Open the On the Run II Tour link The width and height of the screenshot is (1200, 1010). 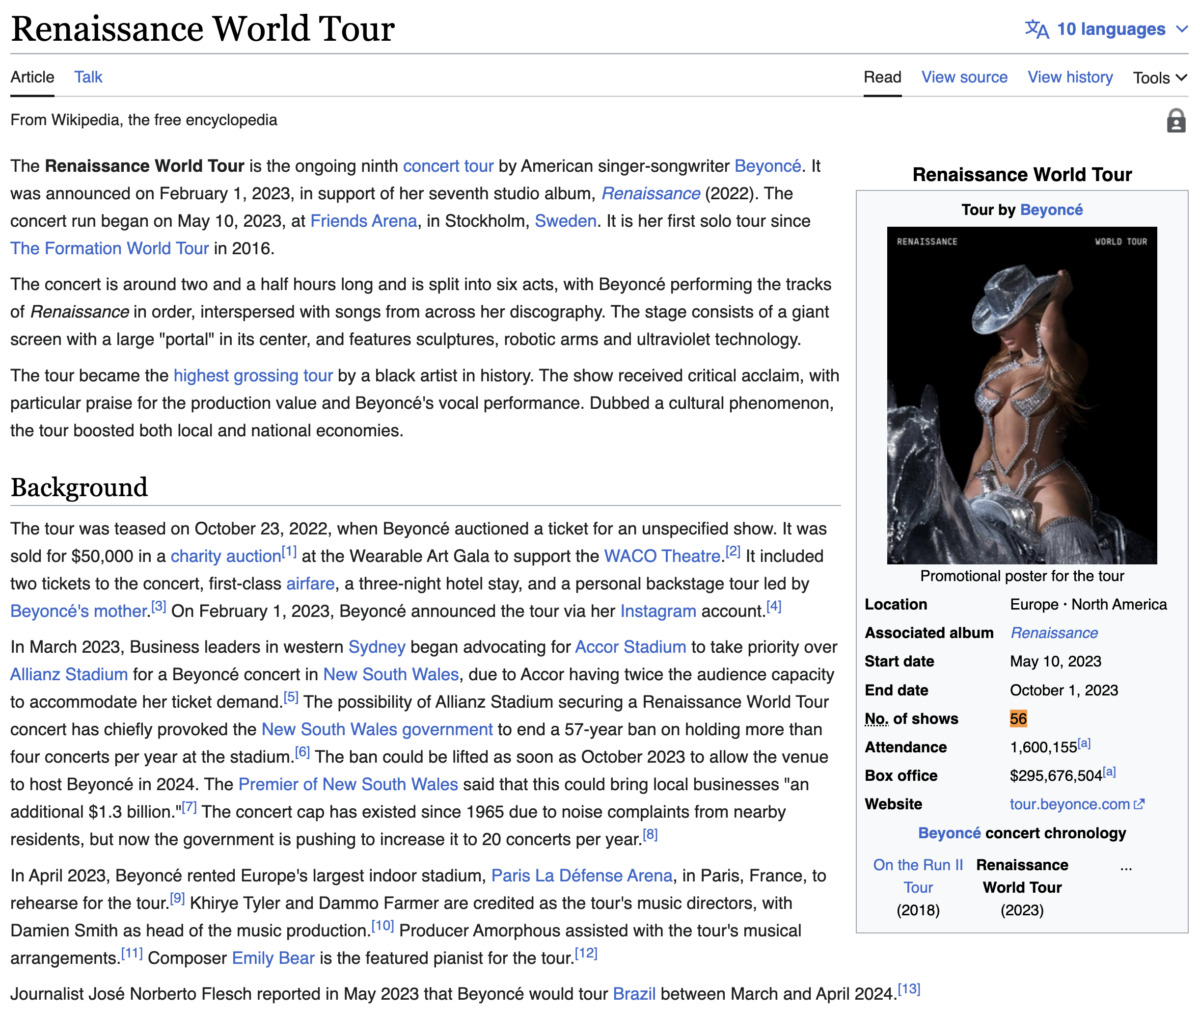(x=918, y=876)
